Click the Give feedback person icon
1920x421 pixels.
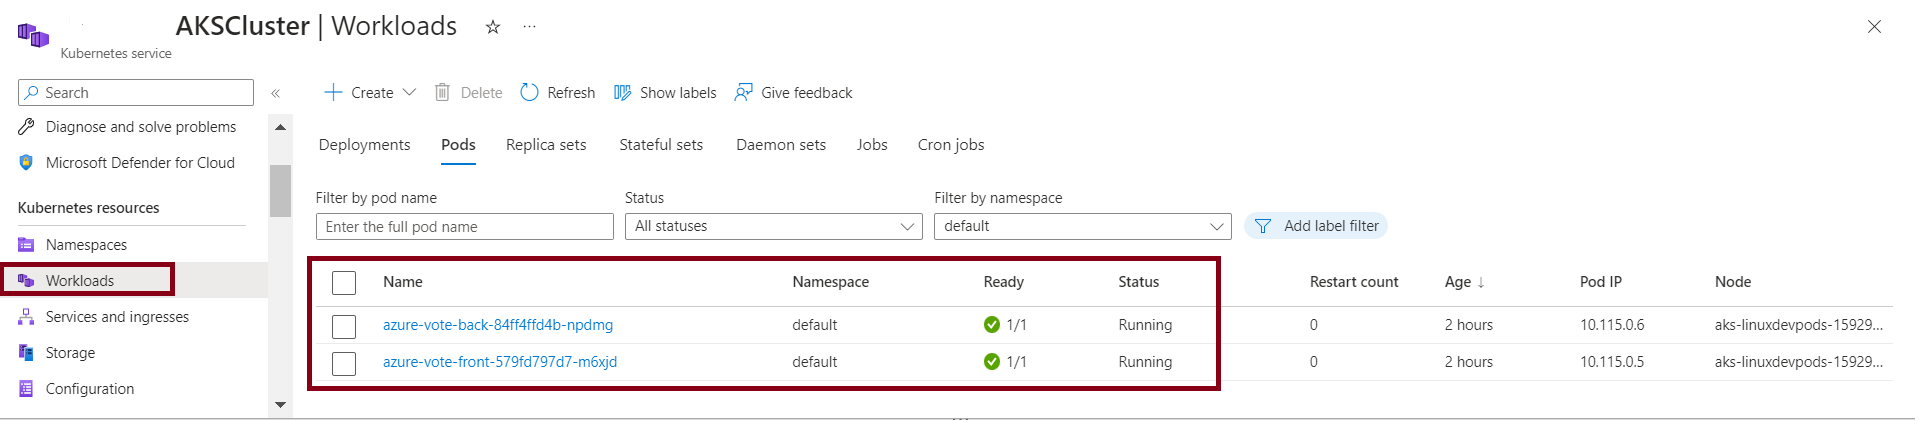pyautogui.click(x=743, y=92)
